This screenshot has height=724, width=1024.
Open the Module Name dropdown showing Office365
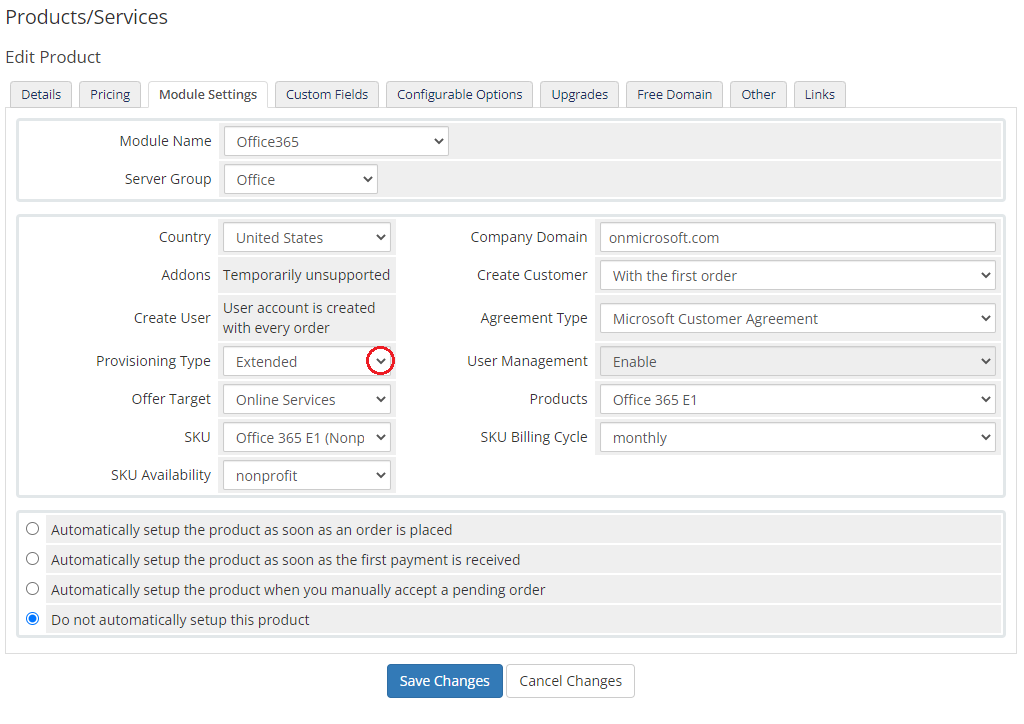[x=335, y=141]
